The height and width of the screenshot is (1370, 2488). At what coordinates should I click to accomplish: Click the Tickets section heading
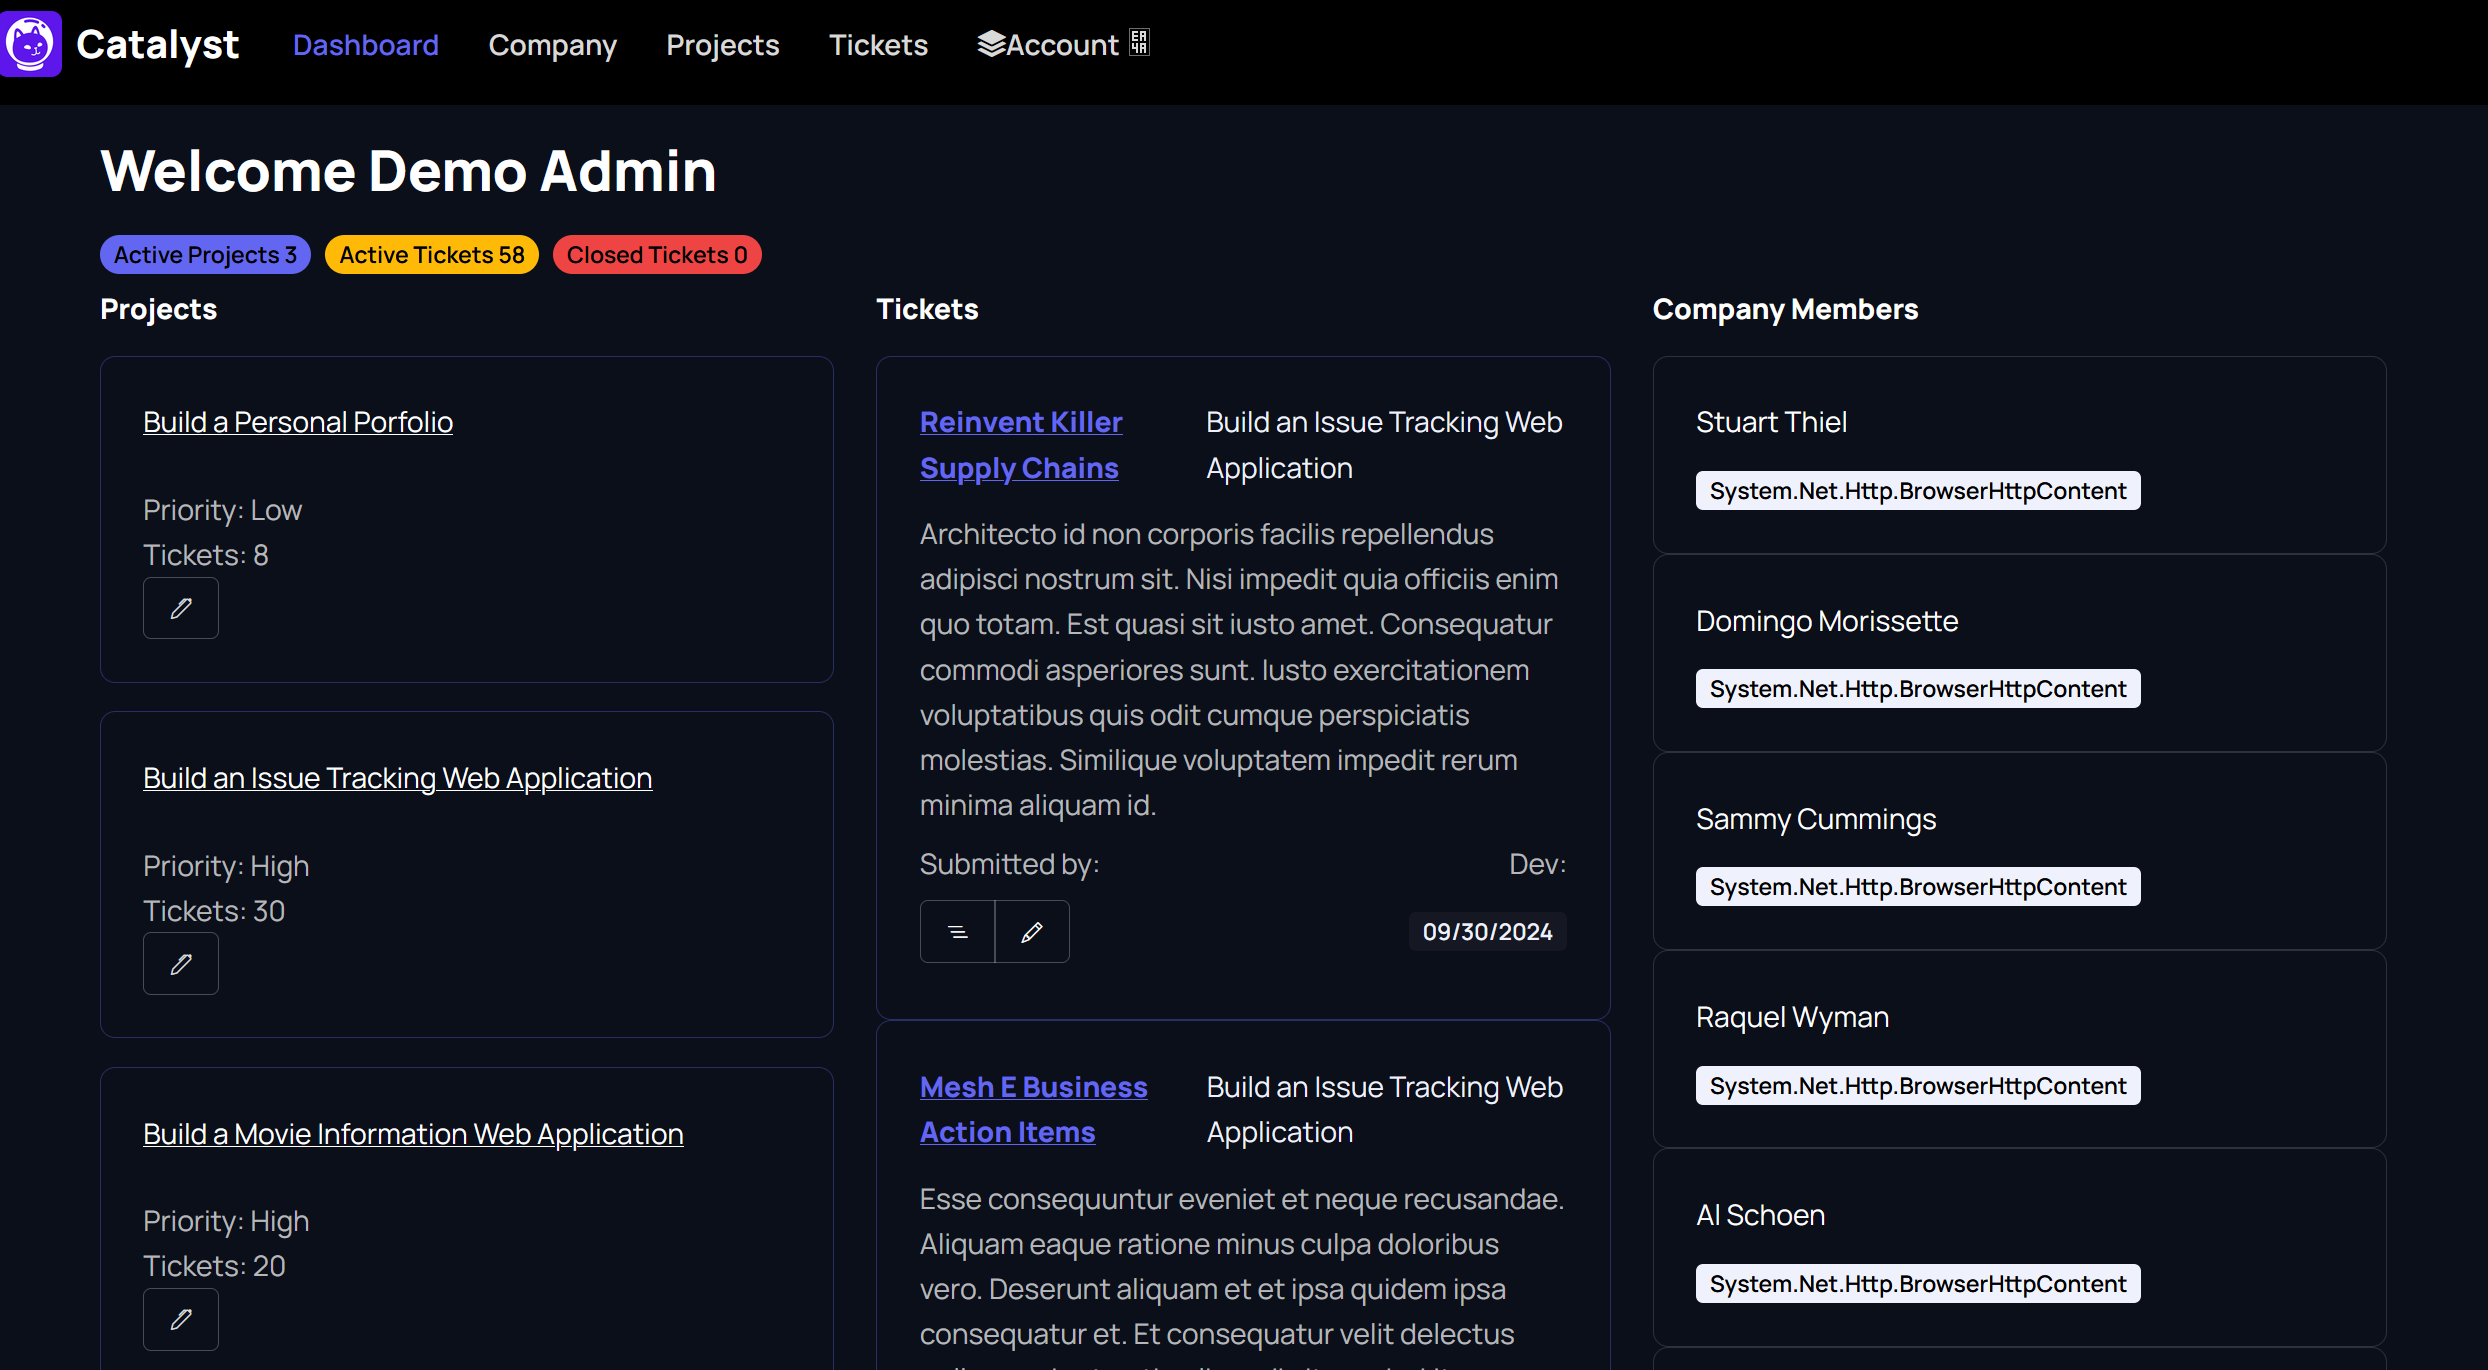[x=927, y=309]
